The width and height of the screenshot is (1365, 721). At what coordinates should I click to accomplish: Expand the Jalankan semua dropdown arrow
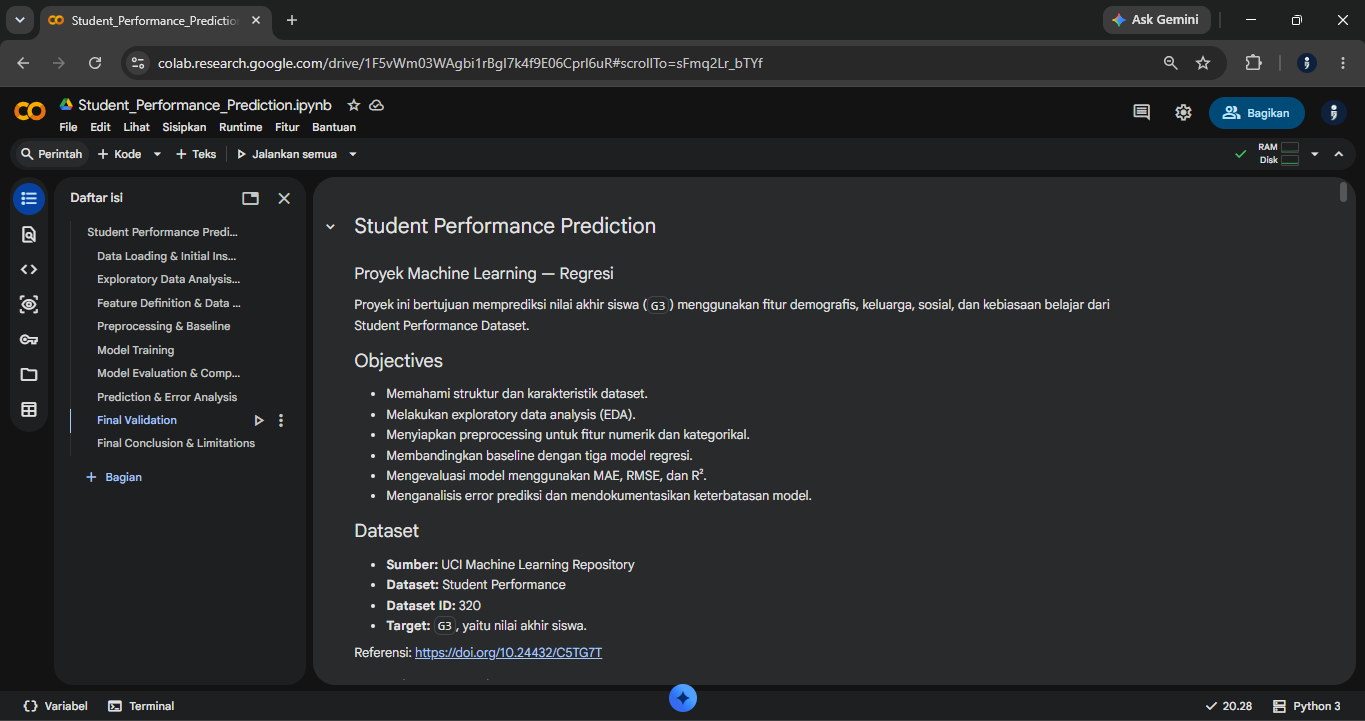[353, 154]
